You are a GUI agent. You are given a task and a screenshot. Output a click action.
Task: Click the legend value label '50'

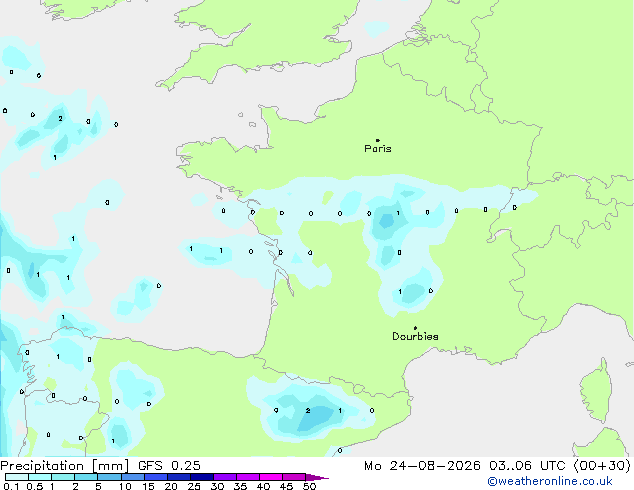click(310, 486)
